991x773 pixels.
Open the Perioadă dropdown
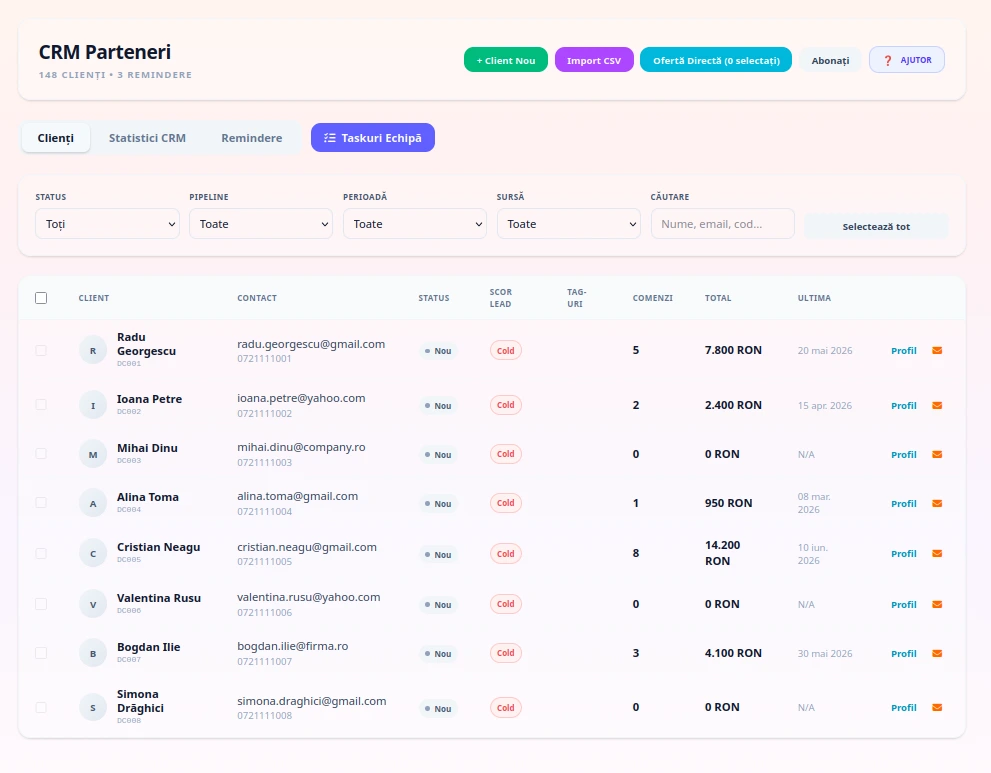[x=415, y=224]
